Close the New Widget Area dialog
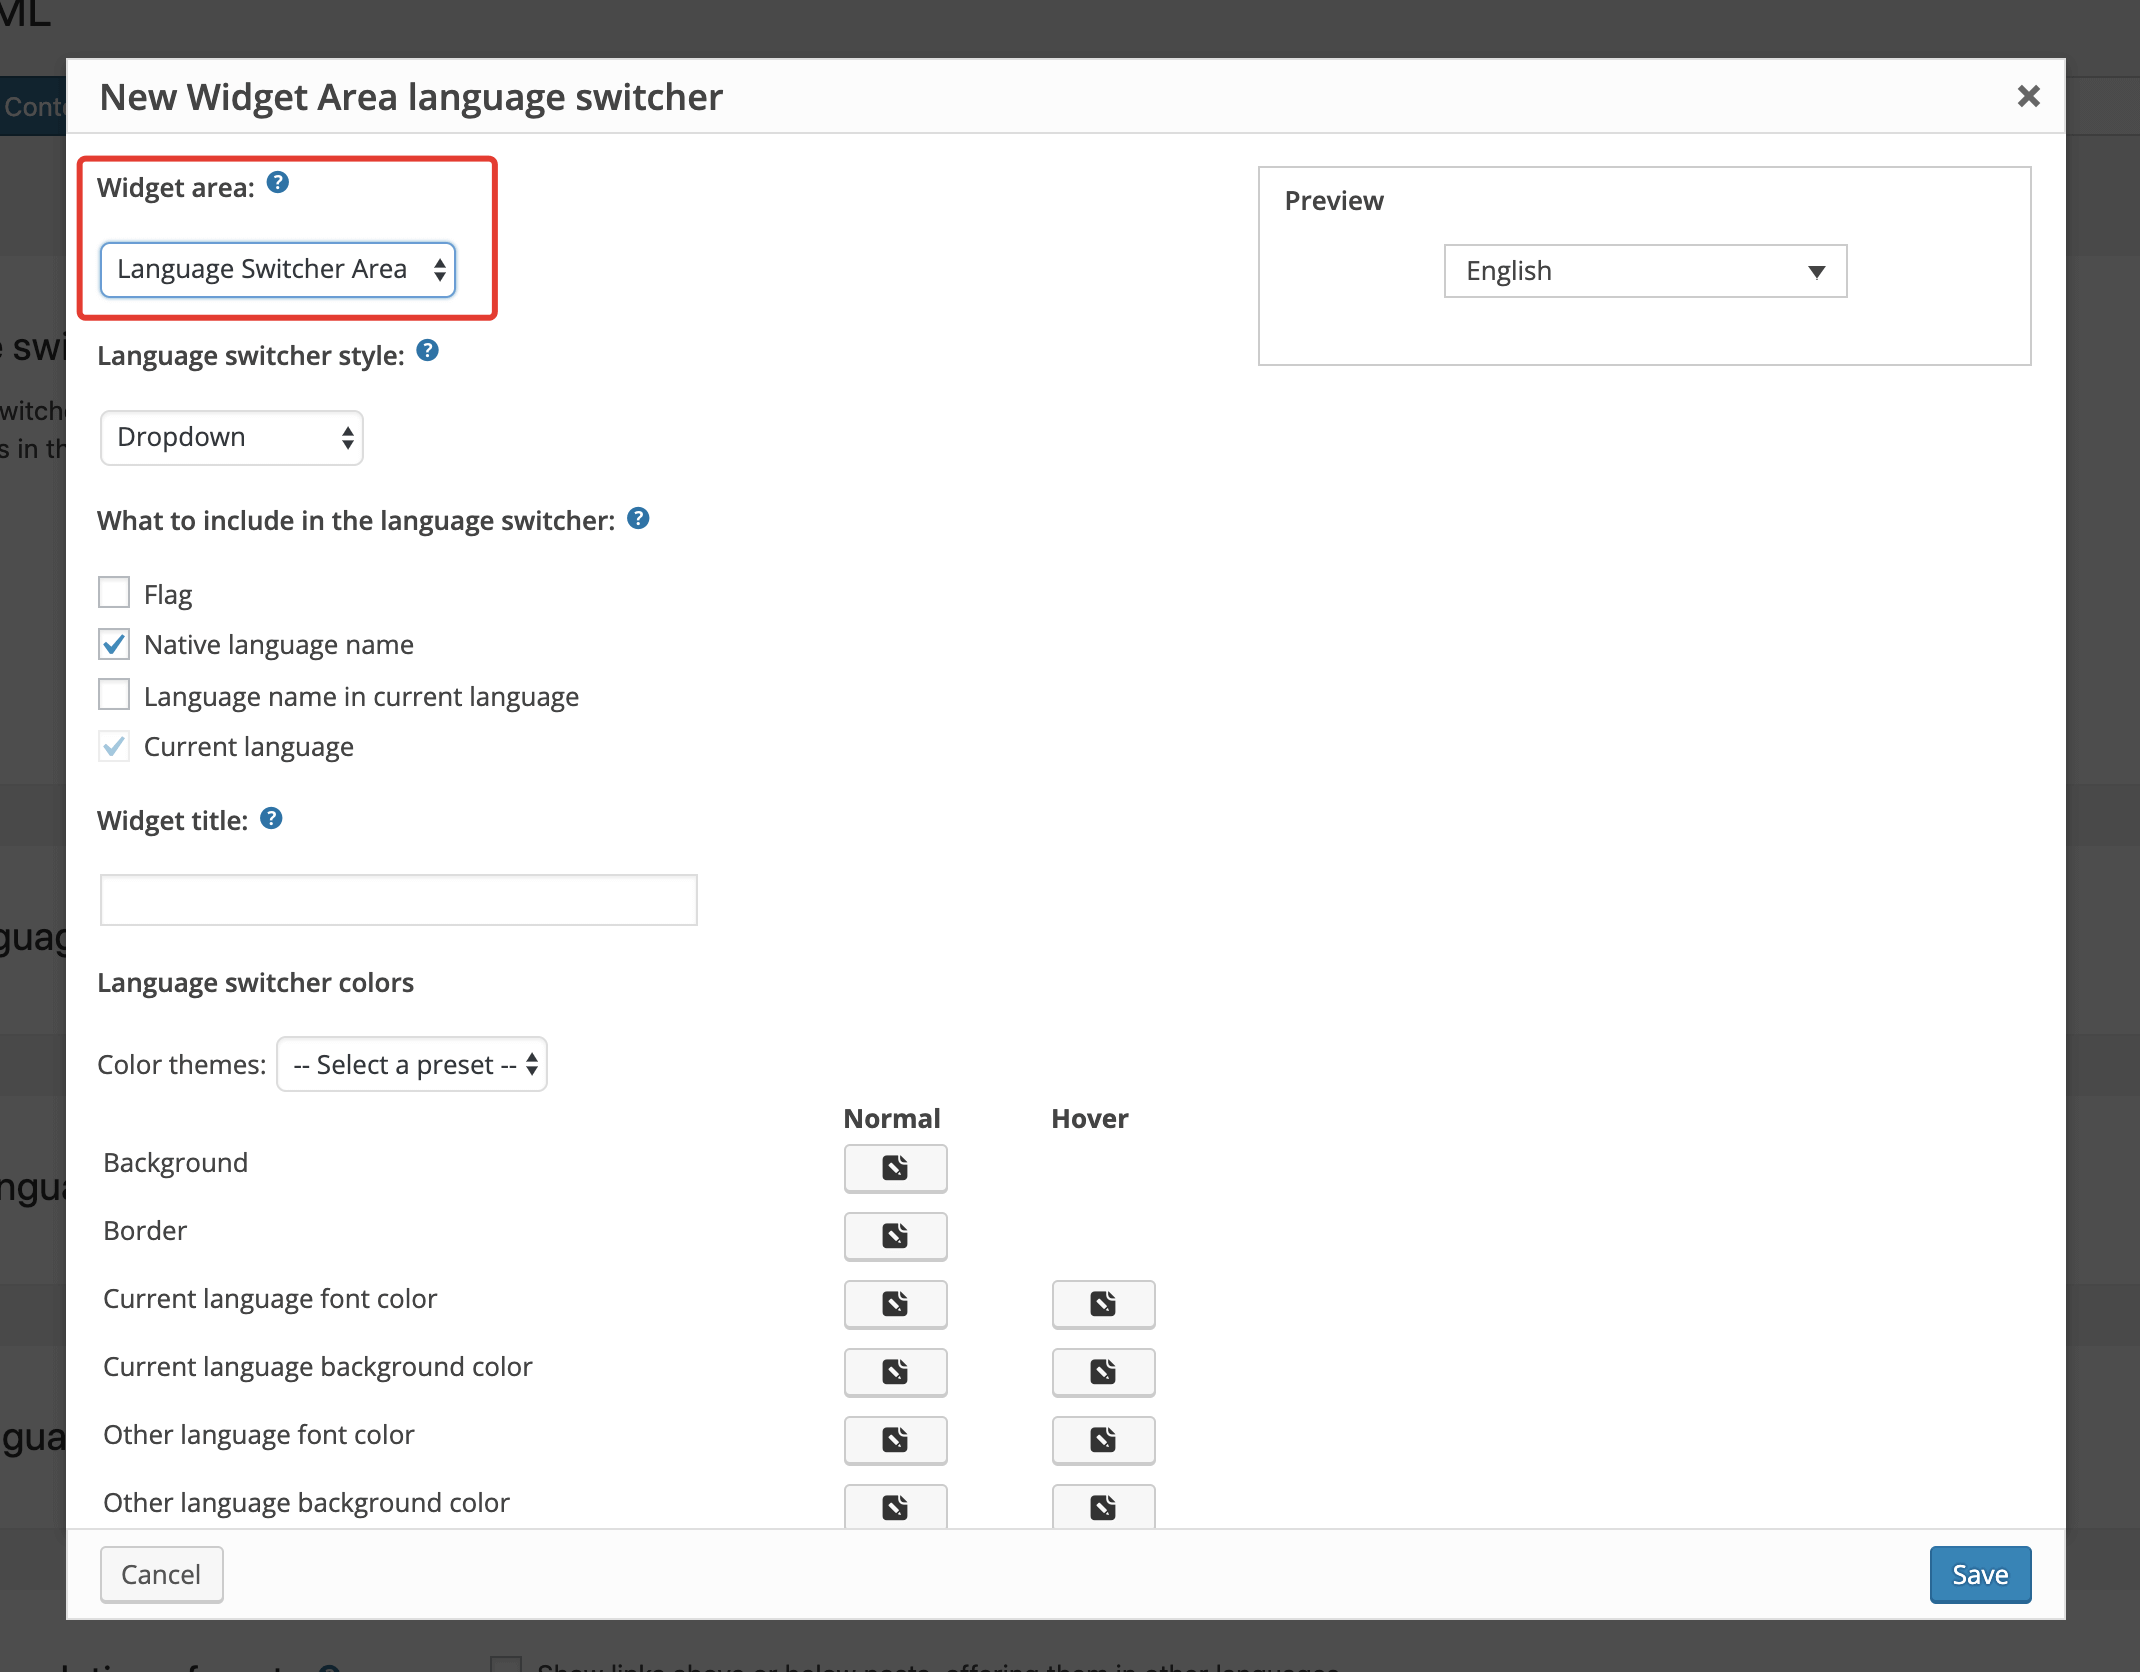2140x1672 pixels. click(x=2028, y=96)
